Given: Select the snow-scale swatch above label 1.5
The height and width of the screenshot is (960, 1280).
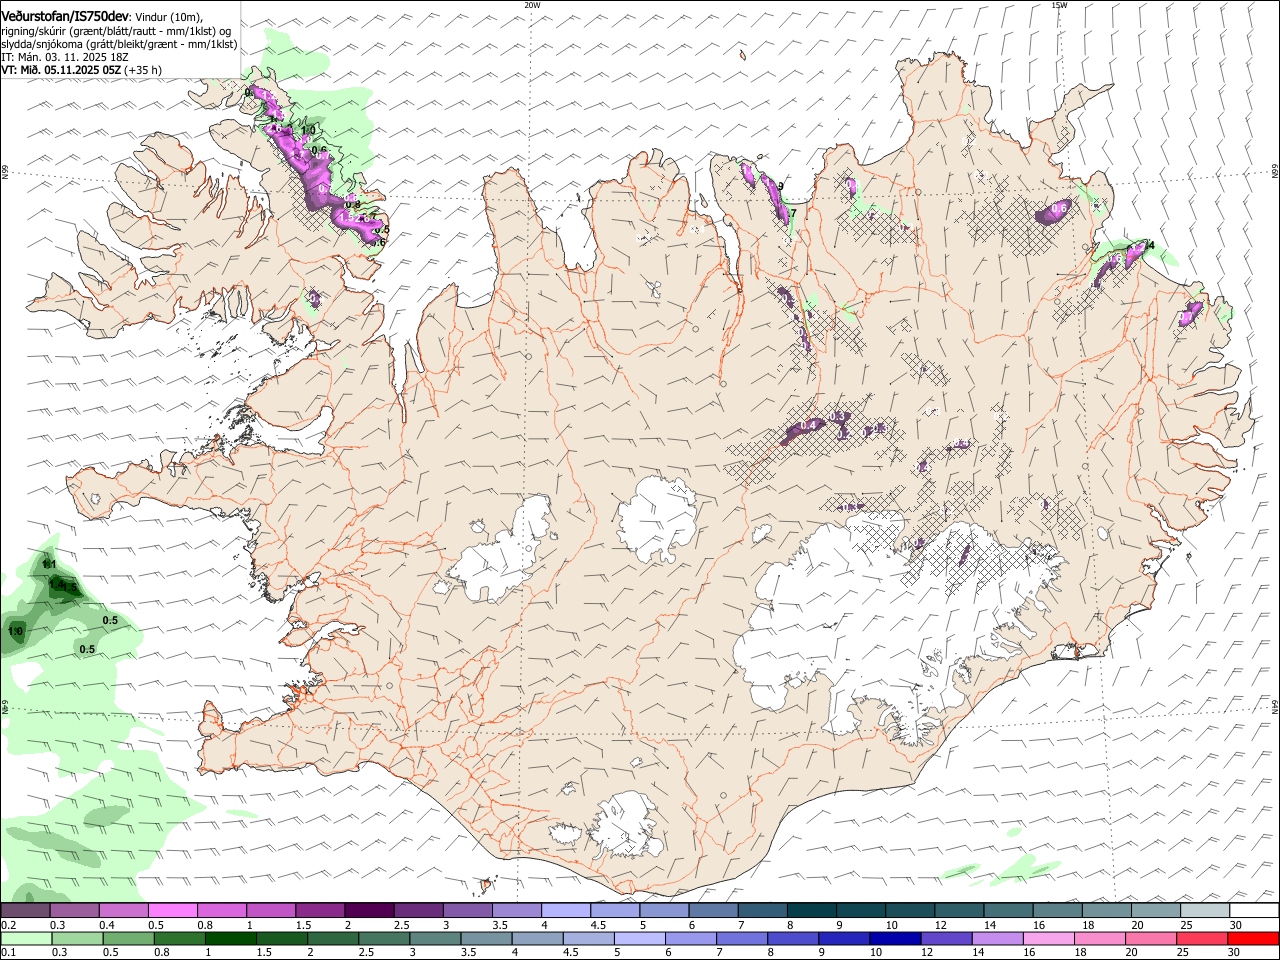Looking at the screenshot, I should tap(320, 911).
